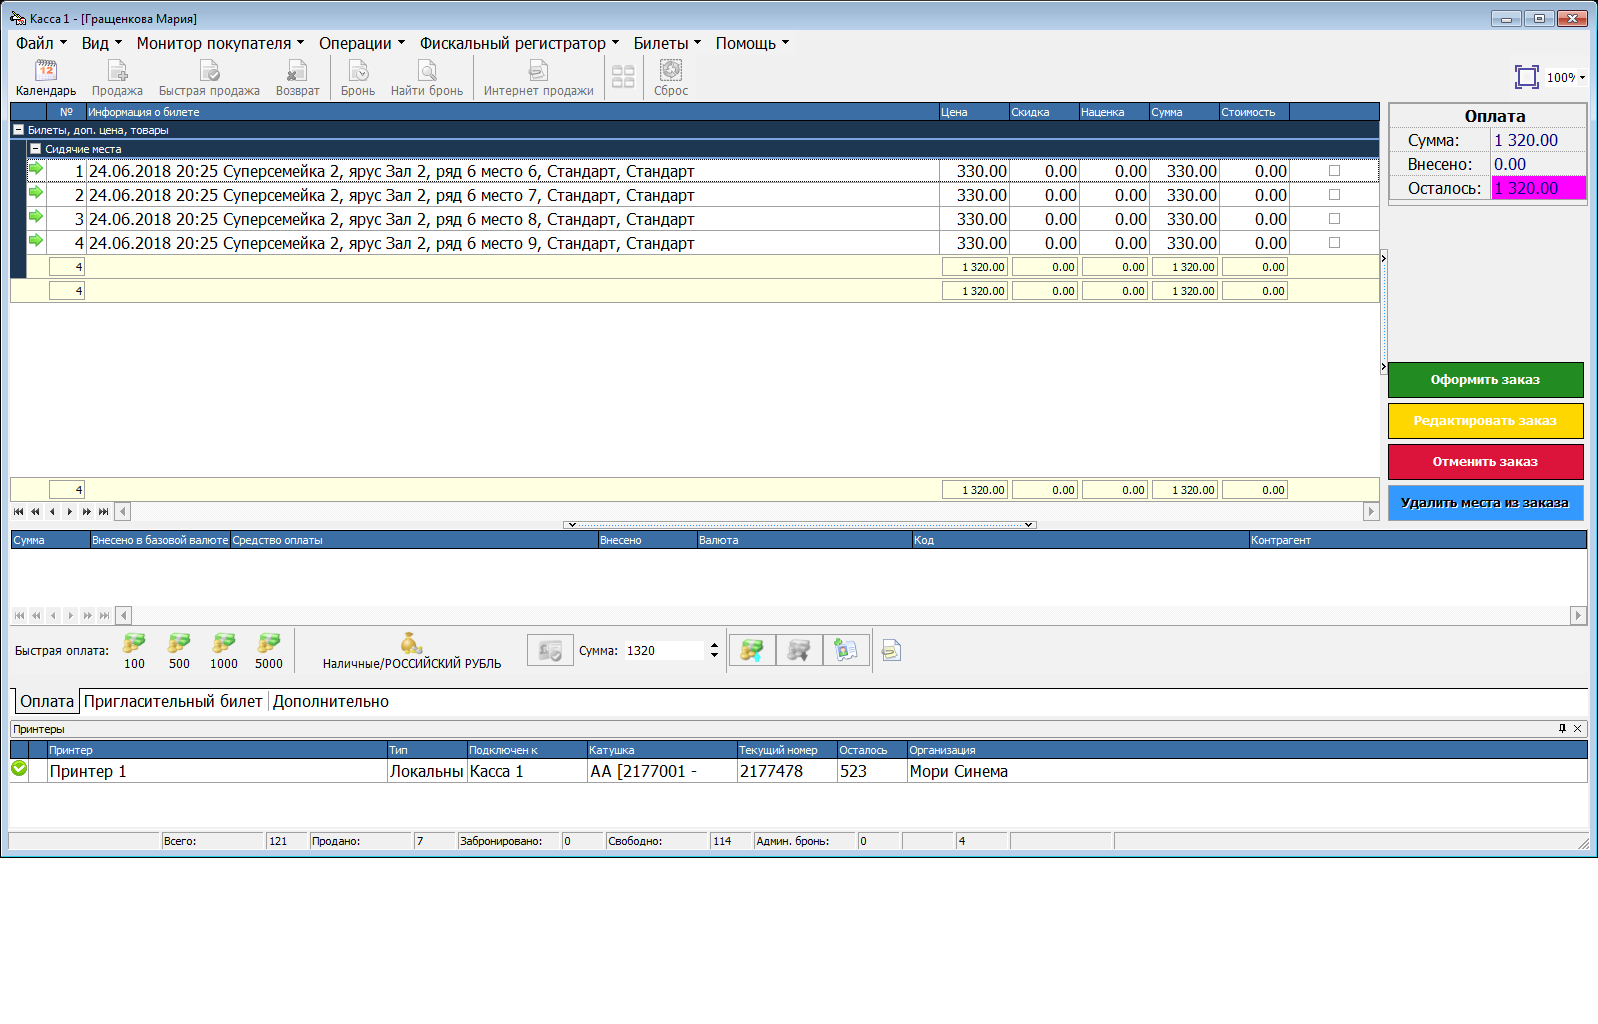The height and width of the screenshot is (1024, 1598).
Task: Open the Файл menu
Action: [x=41, y=43]
